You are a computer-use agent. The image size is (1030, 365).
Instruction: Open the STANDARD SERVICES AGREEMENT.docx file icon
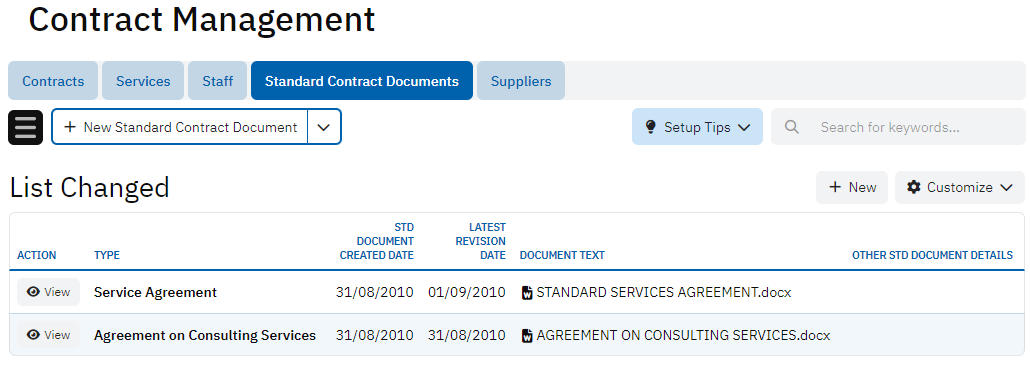pyautogui.click(x=526, y=293)
